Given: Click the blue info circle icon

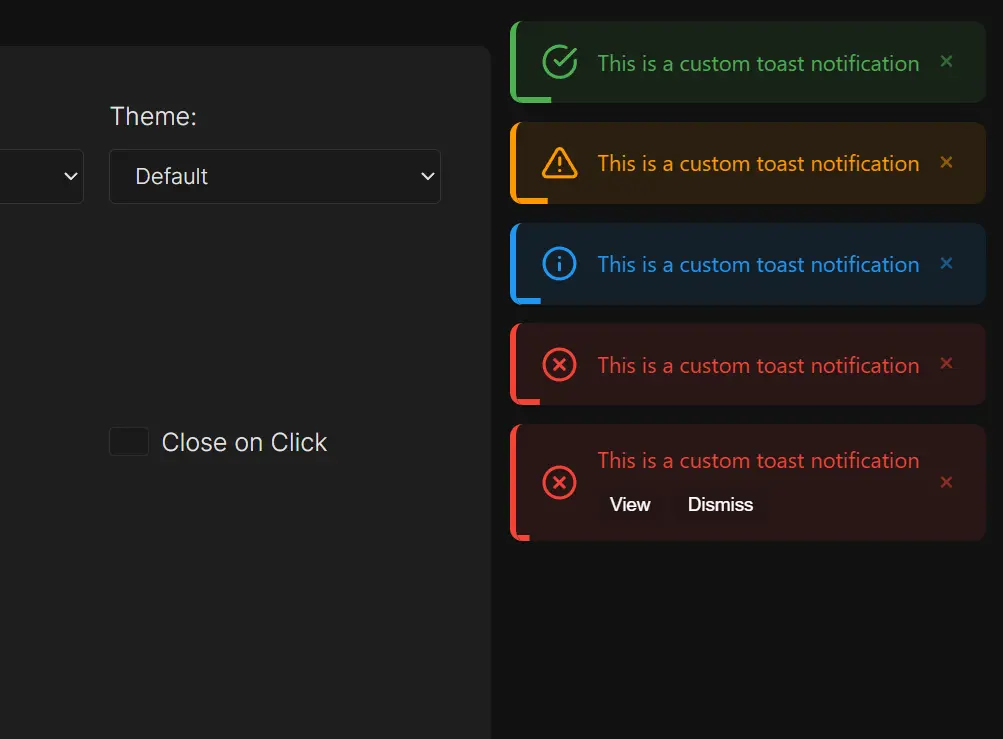Looking at the screenshot, I should (x=559, y=264).
